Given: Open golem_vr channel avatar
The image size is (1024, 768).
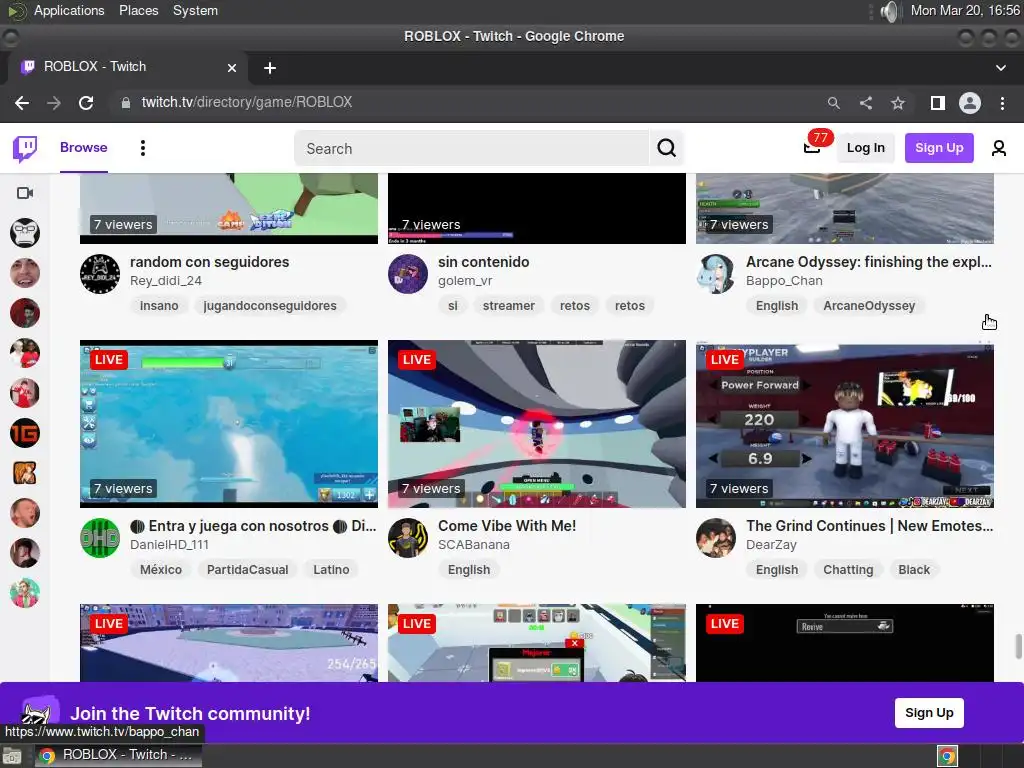Looking at the screenshot, I should pyautogui.click(x=408, y=274).
